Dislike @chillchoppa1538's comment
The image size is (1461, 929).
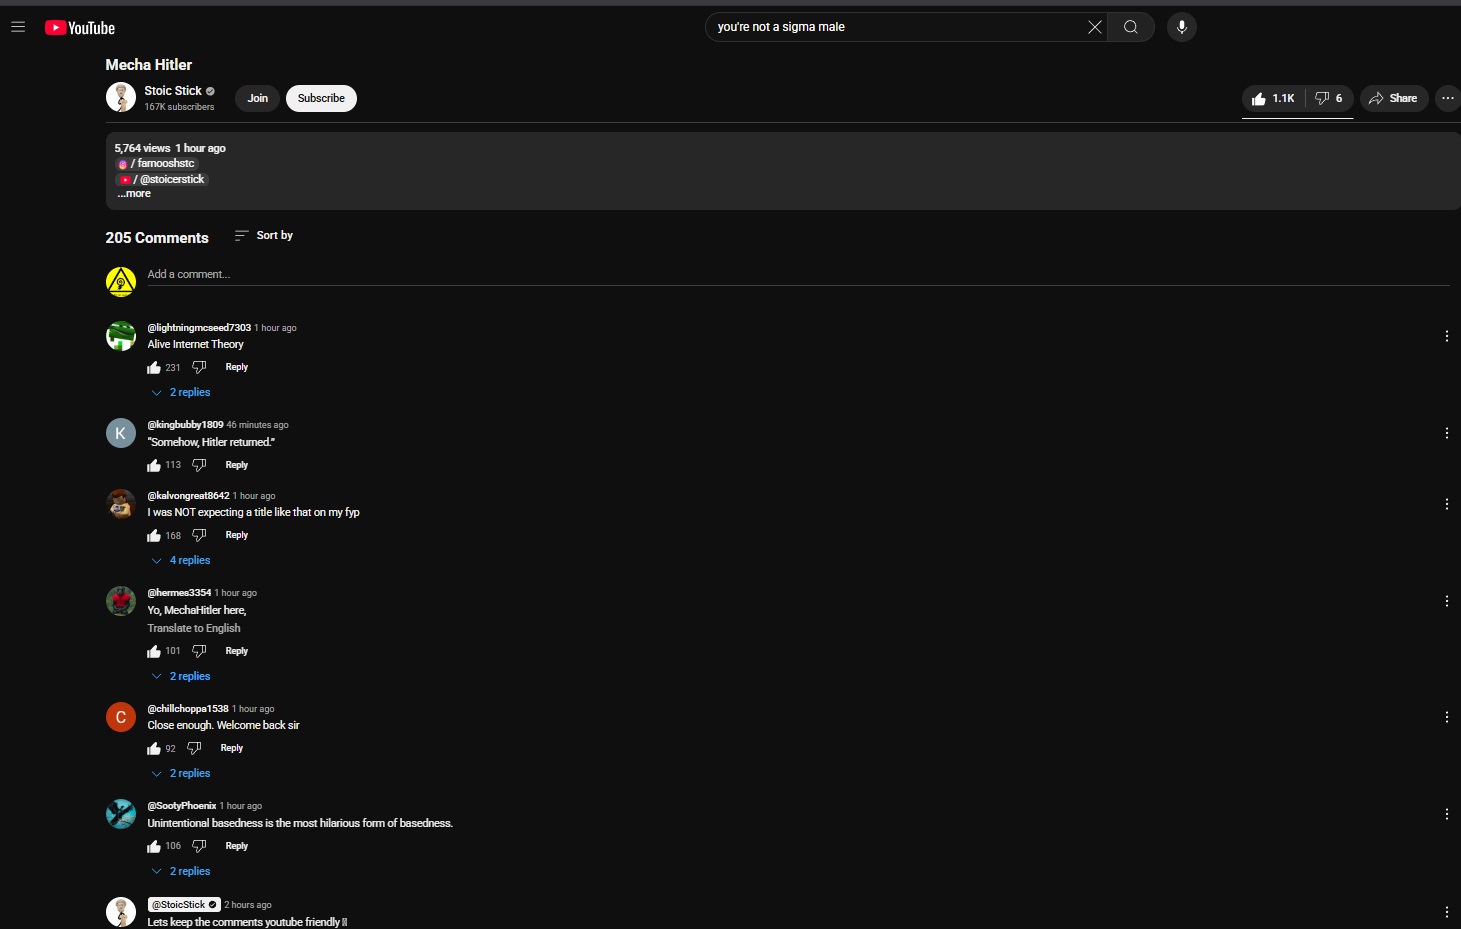coord(194,748)
